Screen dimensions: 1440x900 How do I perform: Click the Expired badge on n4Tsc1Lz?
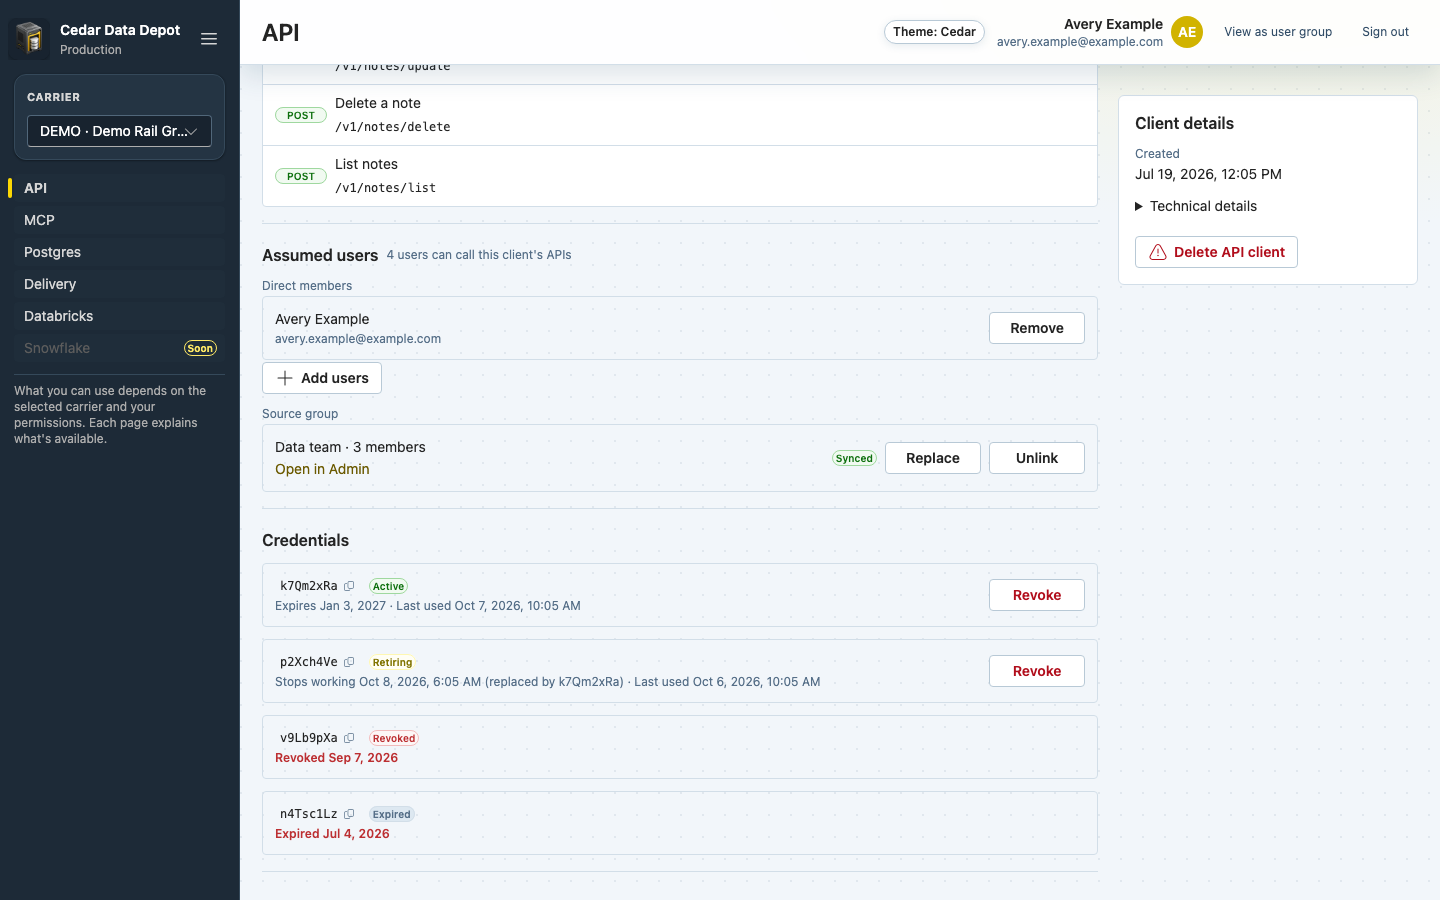(x=391, y=814)
